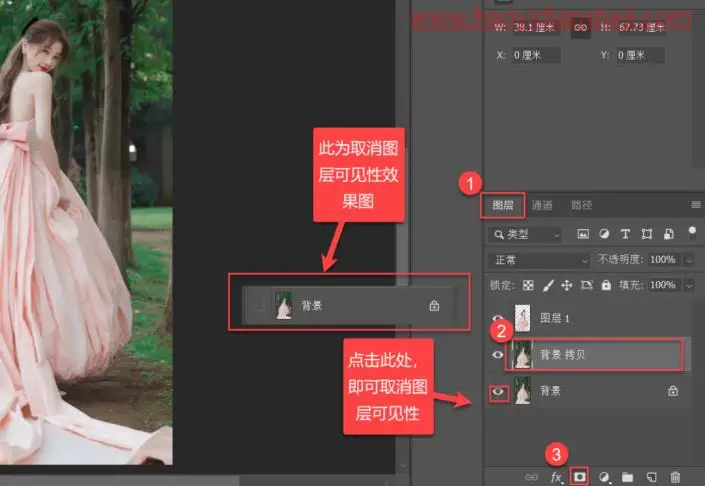Click the 背景 拷贝 layer thumbnail

[522, 355]
